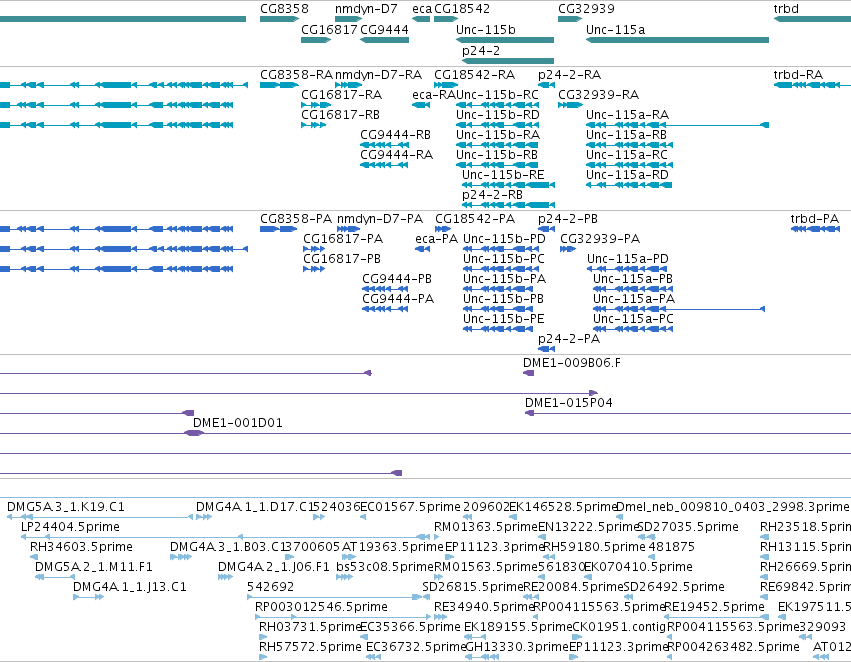
Task: Open the DME1-001D01 insertion label
Action: tap(238, 423)
